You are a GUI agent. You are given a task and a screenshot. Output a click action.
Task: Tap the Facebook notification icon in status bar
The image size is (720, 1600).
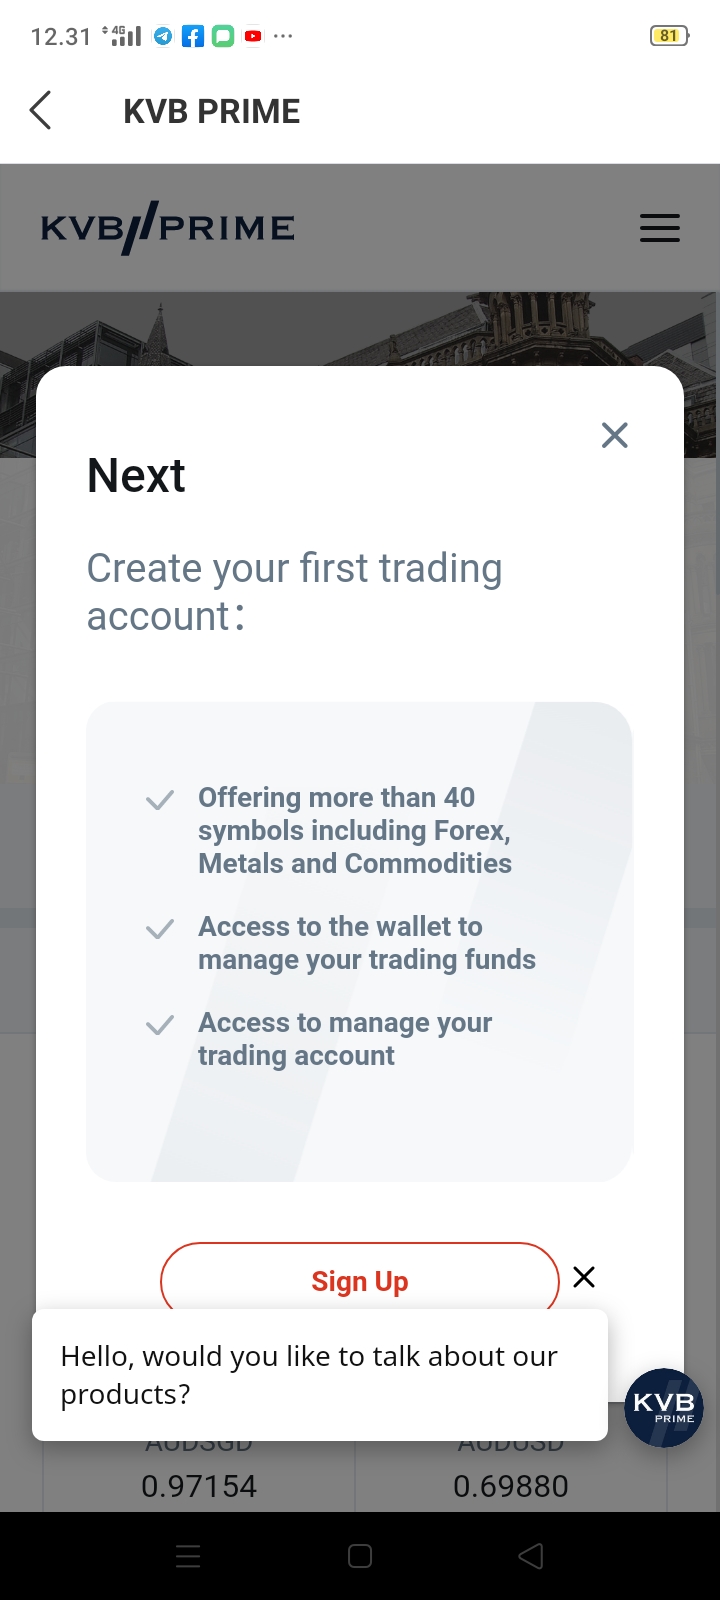pos(193,37)
